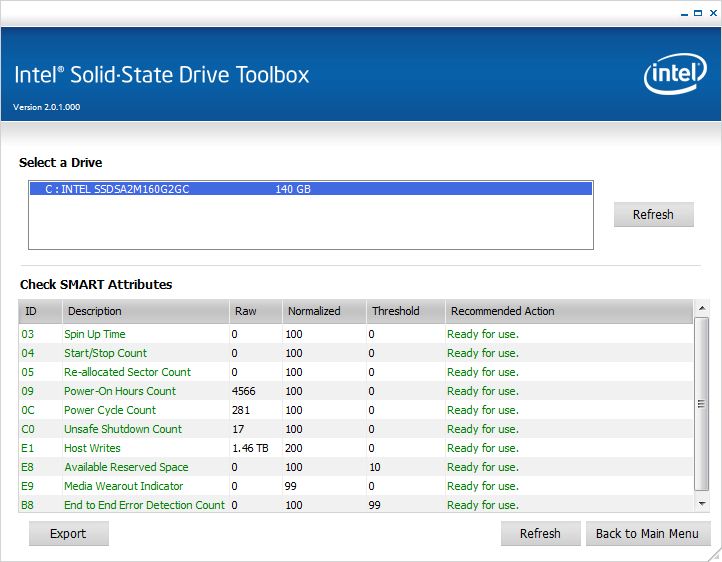Select the Re-allocated Sector Count attribute

click(355, 372)
